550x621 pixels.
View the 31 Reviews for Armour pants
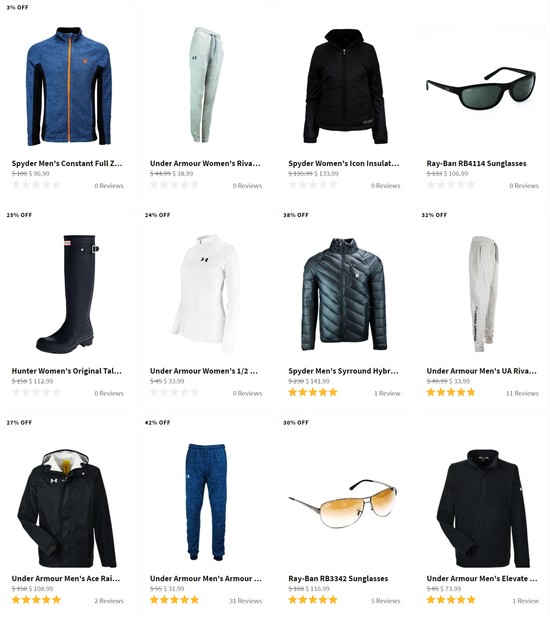(246, 601)
